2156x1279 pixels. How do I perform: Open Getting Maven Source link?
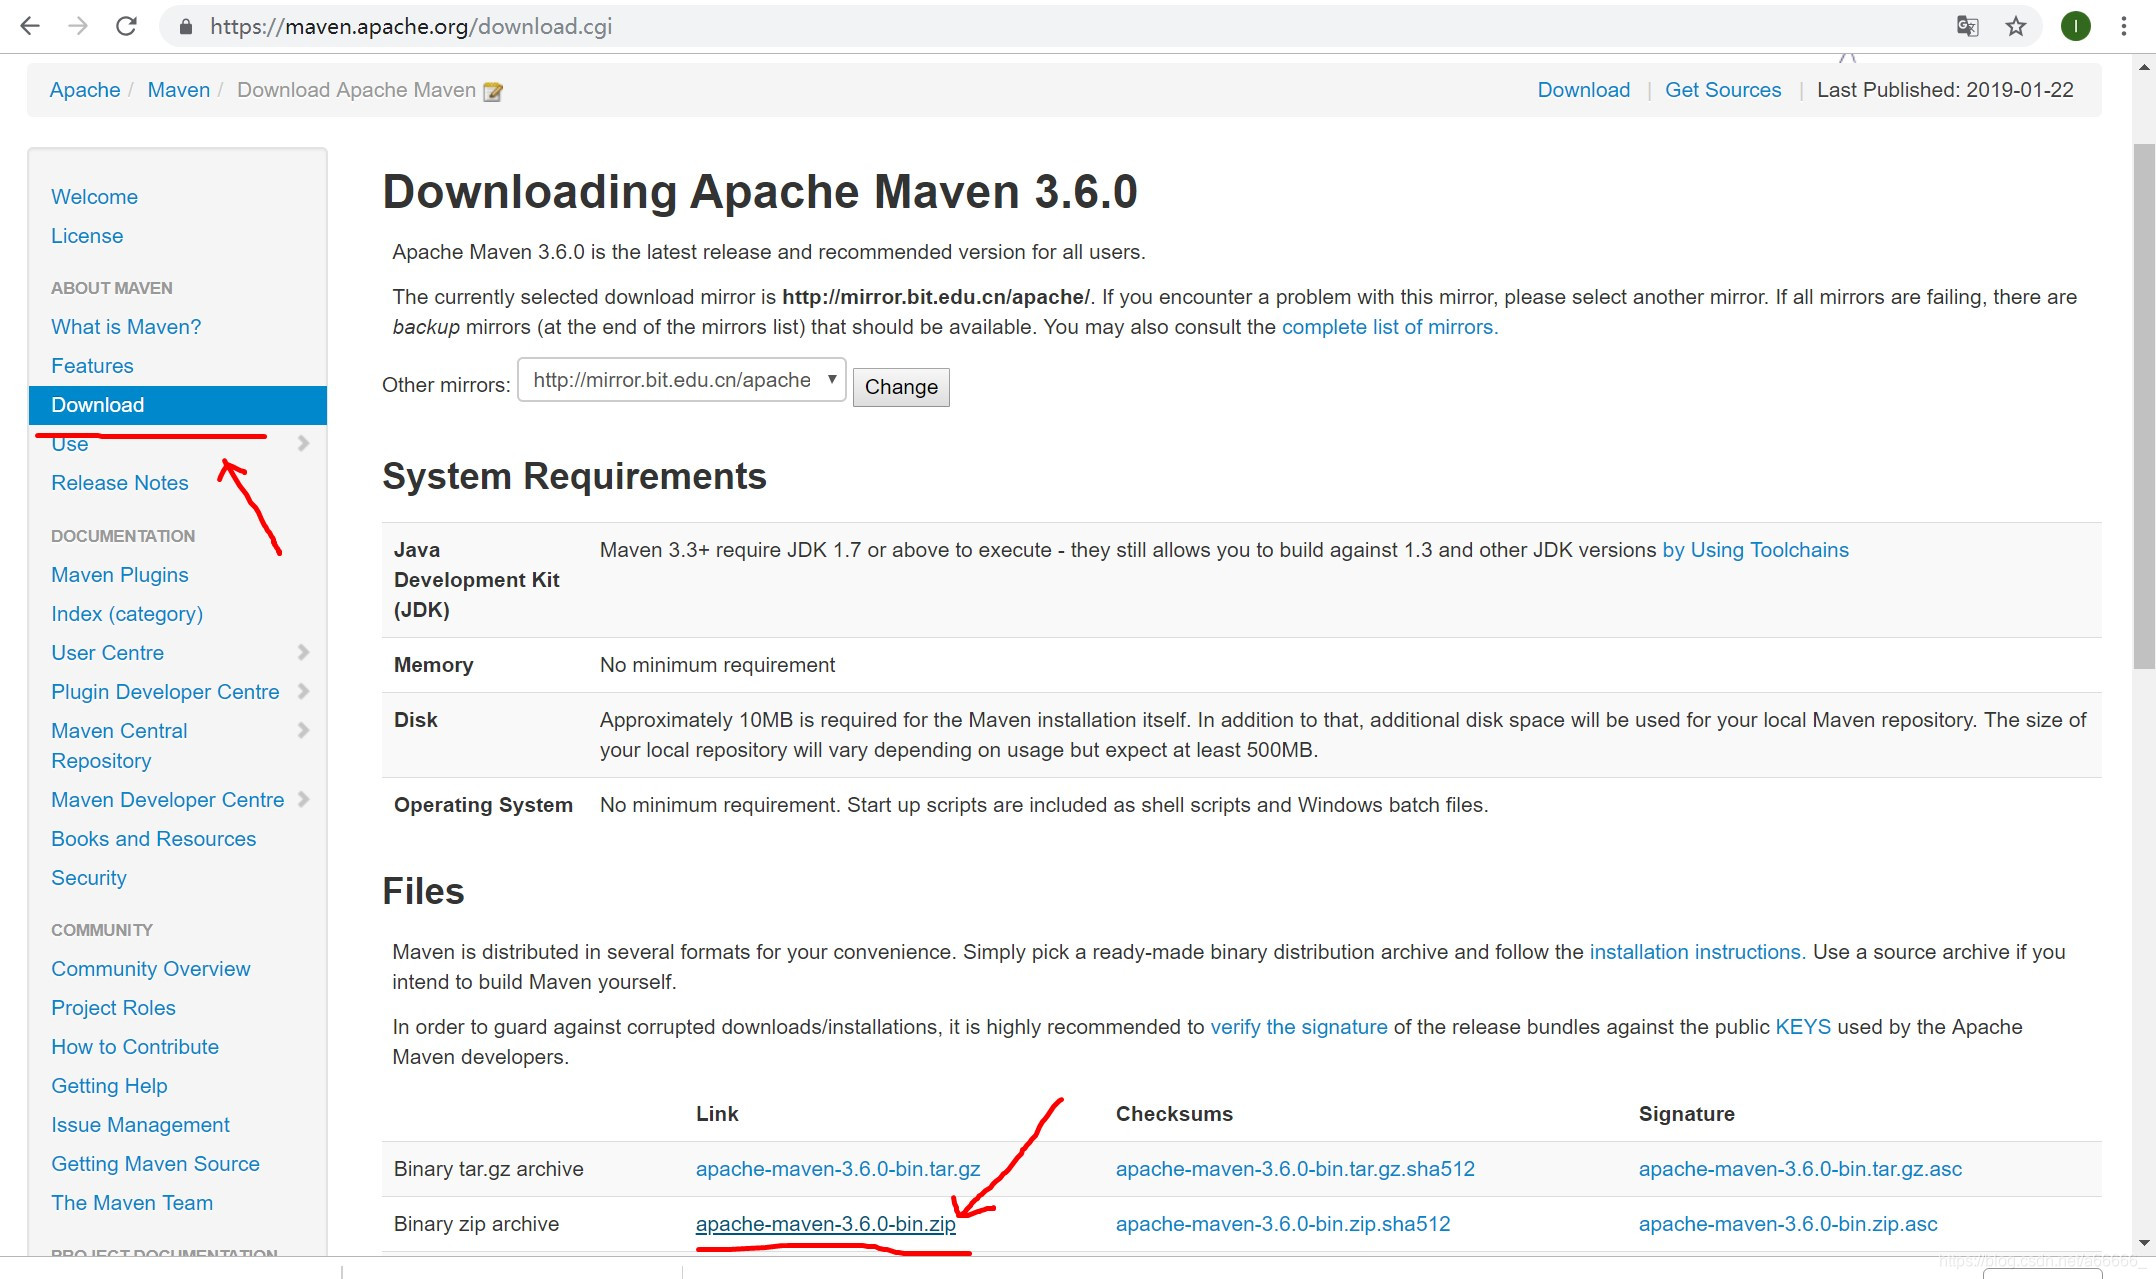coord(155,1164)
